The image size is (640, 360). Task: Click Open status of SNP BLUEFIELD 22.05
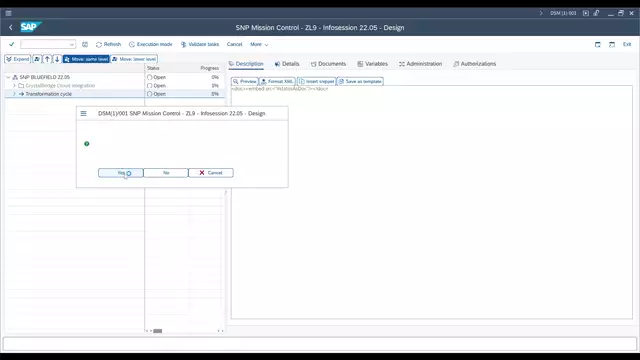pyautogui.click(x=156, y=77)
